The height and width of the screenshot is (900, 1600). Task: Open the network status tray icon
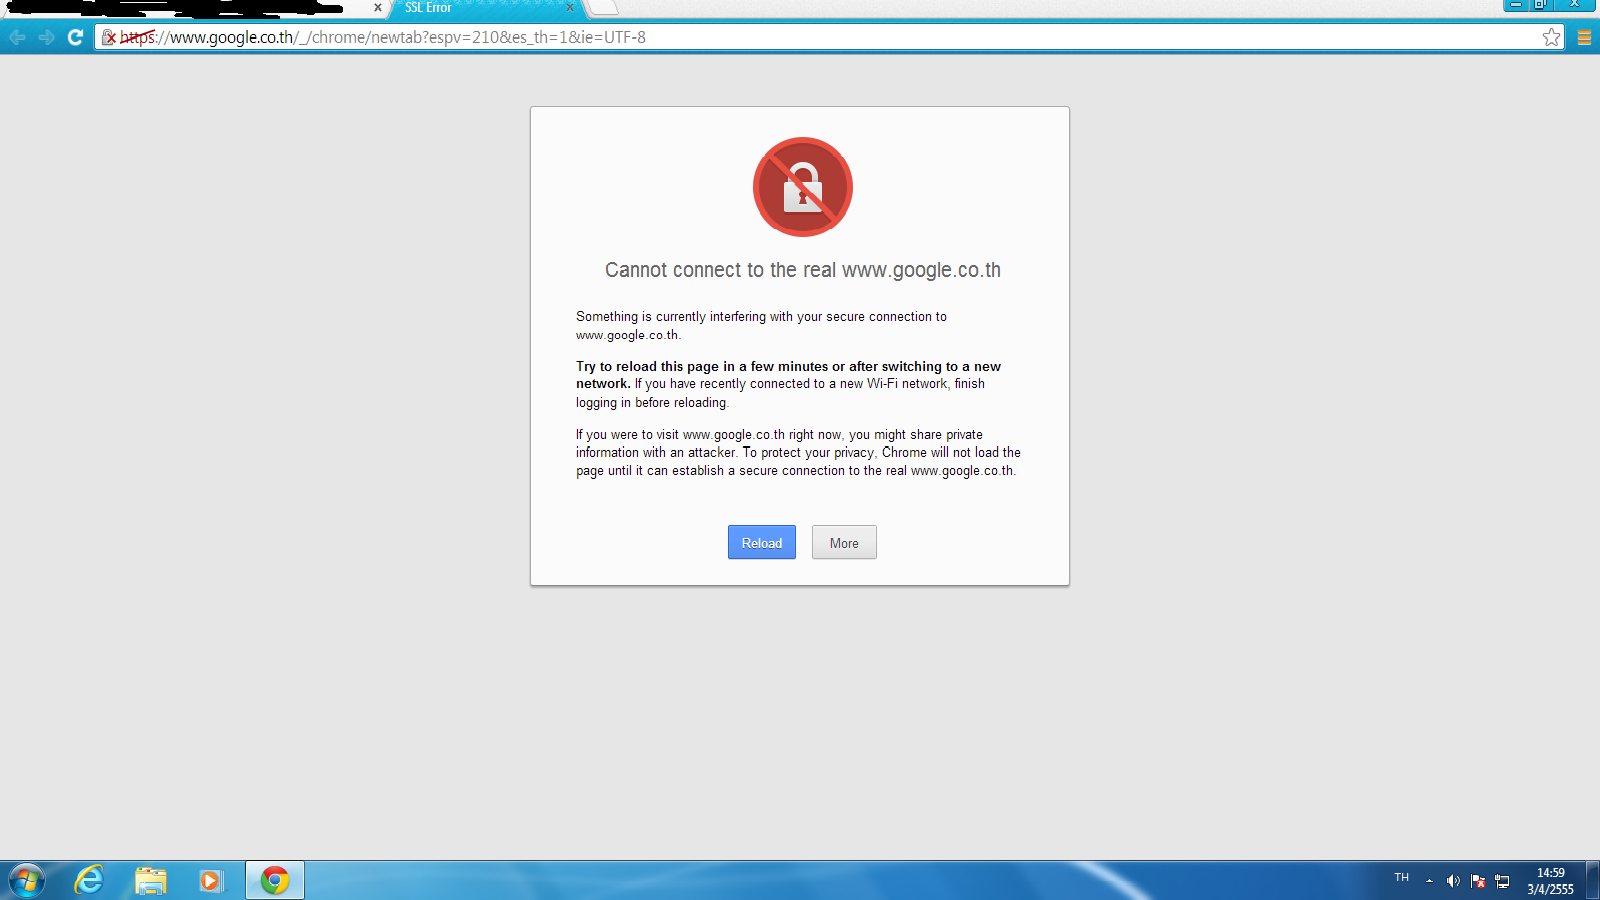pyautogui.click(x=1502, y=881)
